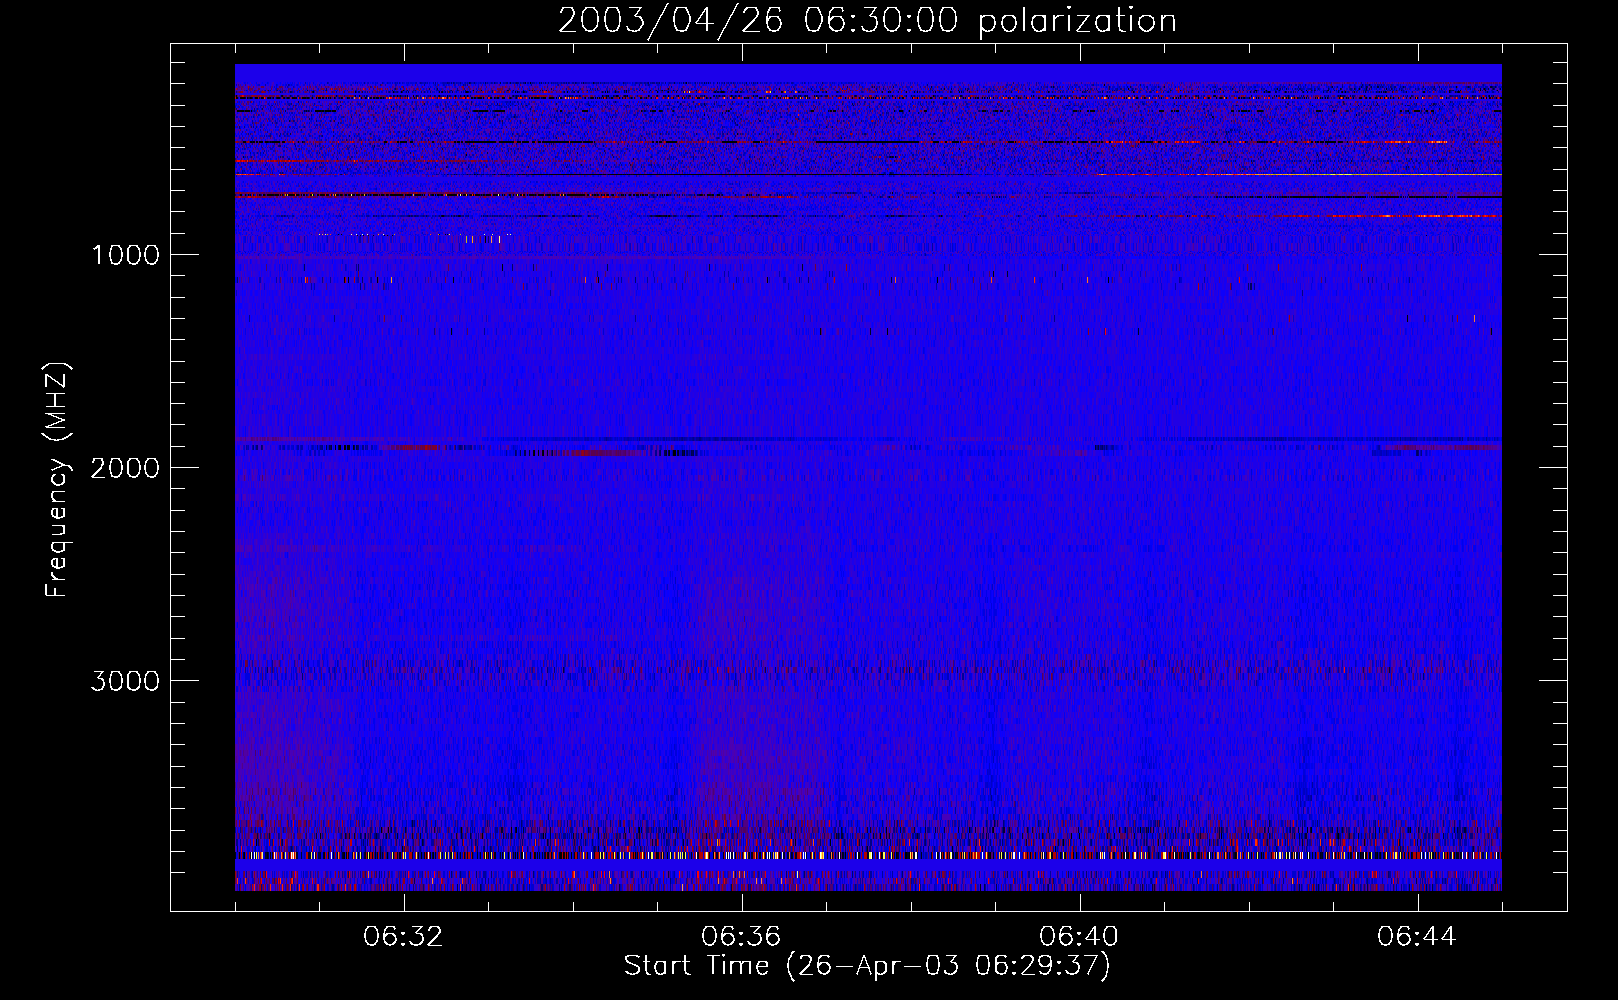Click the '3000' frequency tick label

coord(125,681)
